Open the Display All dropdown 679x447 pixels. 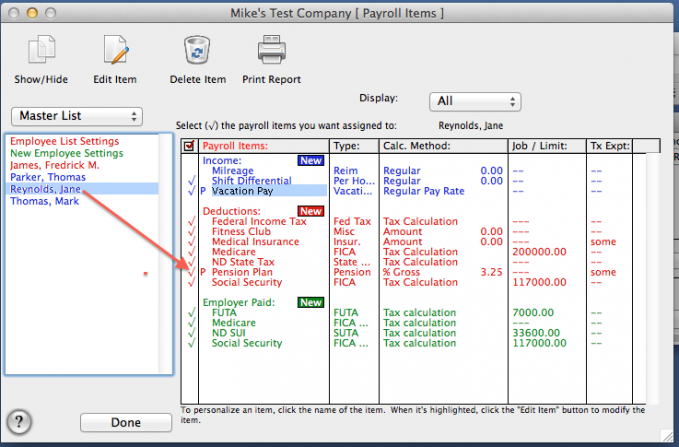click(475, 101)
